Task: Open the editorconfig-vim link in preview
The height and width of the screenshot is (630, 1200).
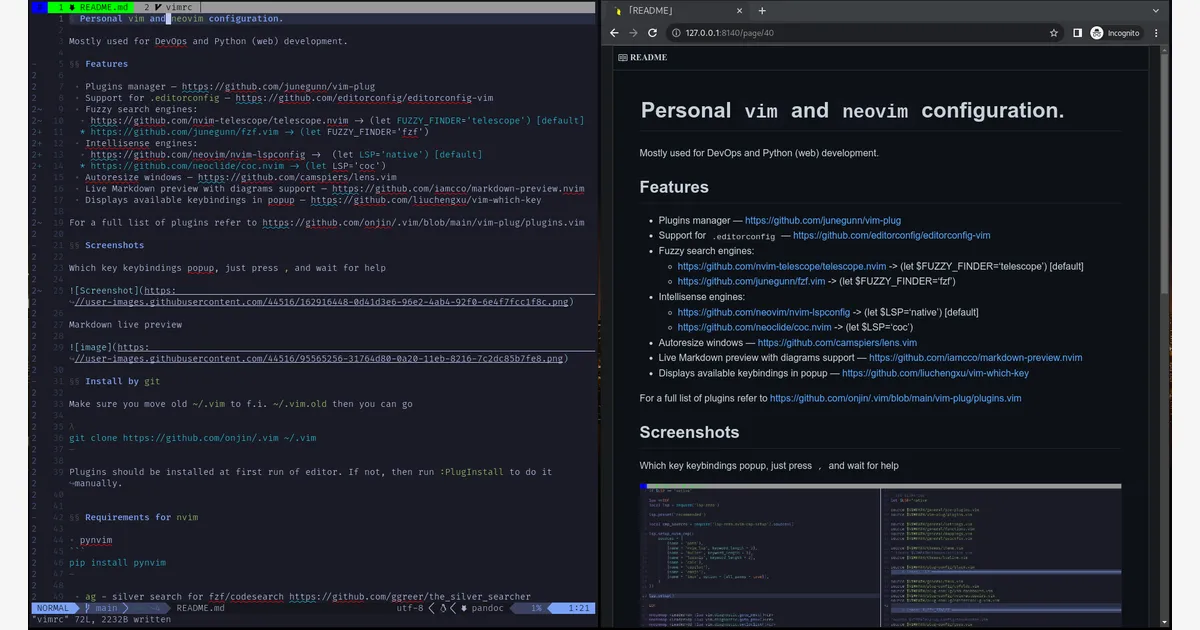Action: [x=892, y=236]
